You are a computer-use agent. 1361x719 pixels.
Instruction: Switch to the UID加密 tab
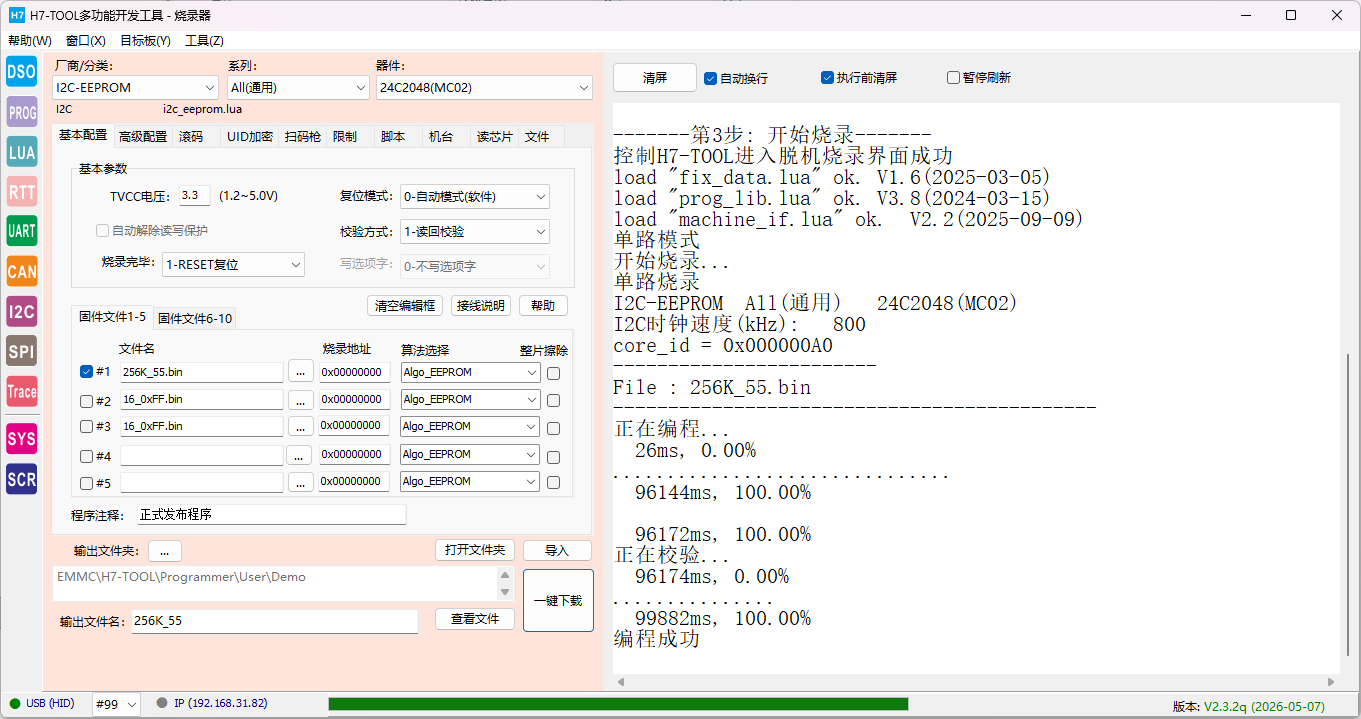coord(250,137)
